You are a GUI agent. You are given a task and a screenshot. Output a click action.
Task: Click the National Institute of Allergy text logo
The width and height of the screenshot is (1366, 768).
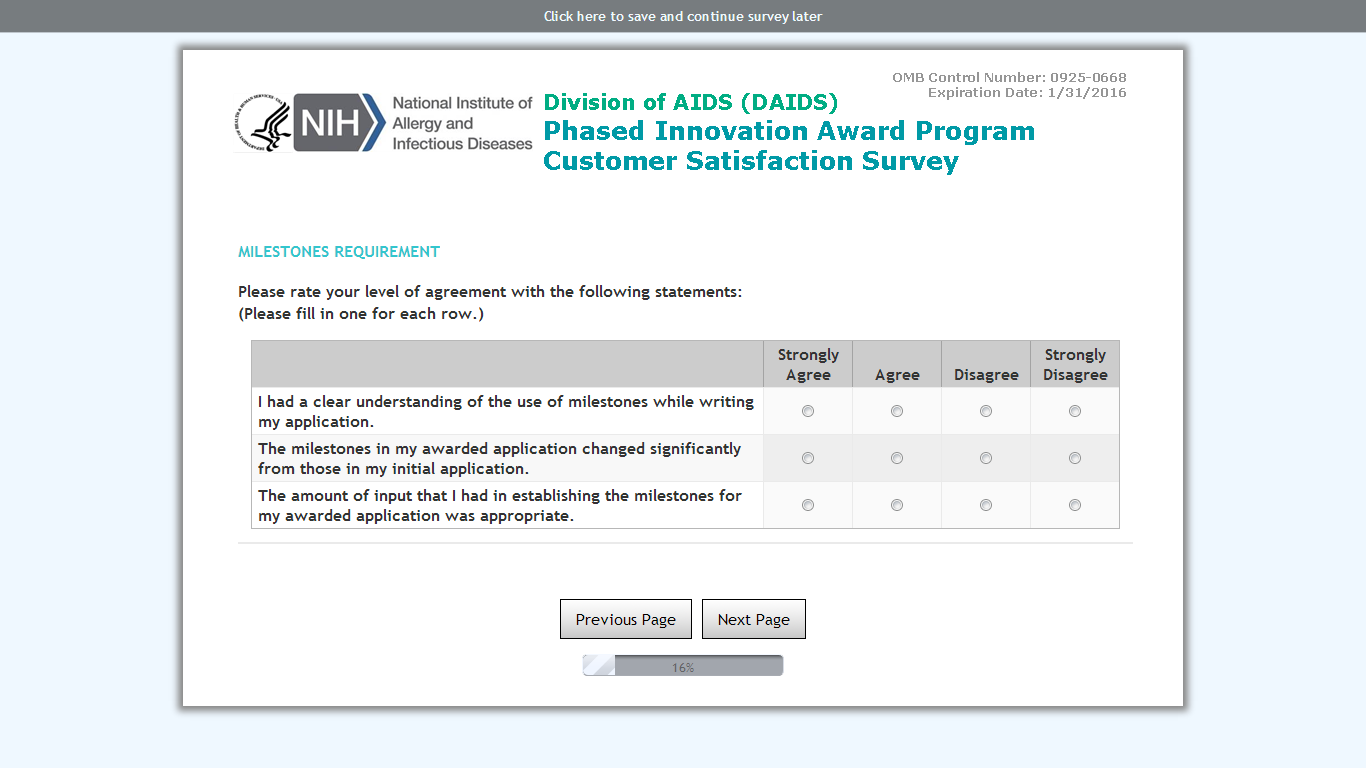(x=462, y=123)
